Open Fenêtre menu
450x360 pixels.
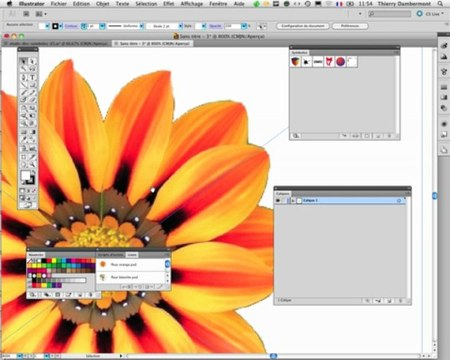tap(218, 4)
